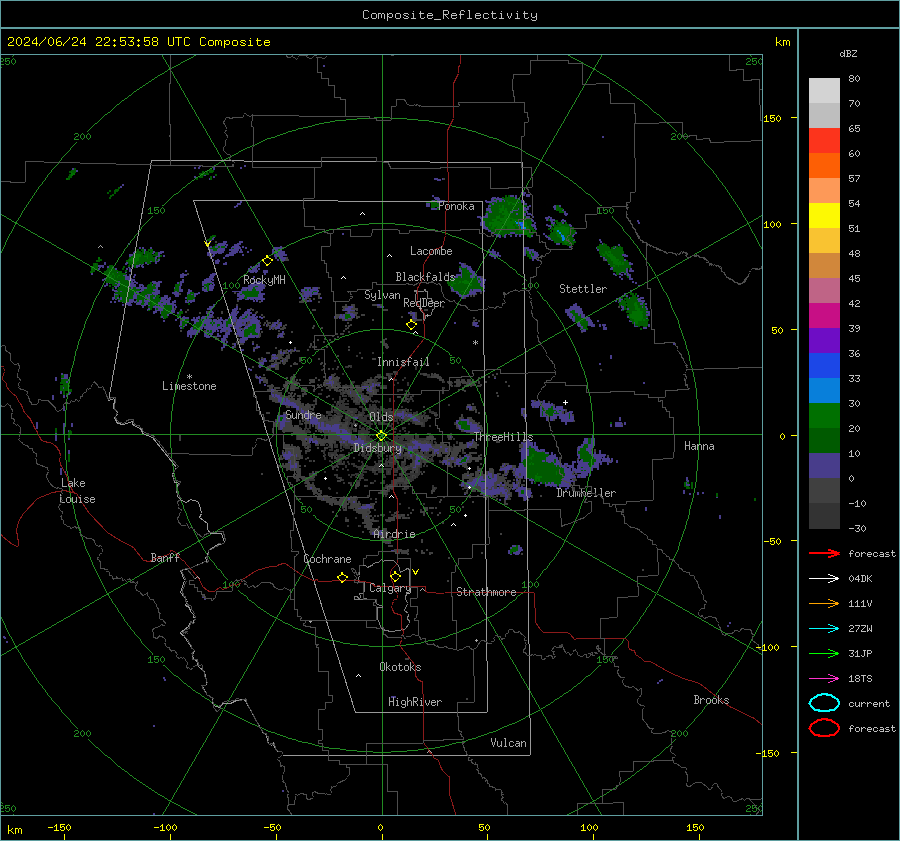Click the magenta 18TS arrow legend icon
This screenshot has width=900, height=841.
click(824, 679)
